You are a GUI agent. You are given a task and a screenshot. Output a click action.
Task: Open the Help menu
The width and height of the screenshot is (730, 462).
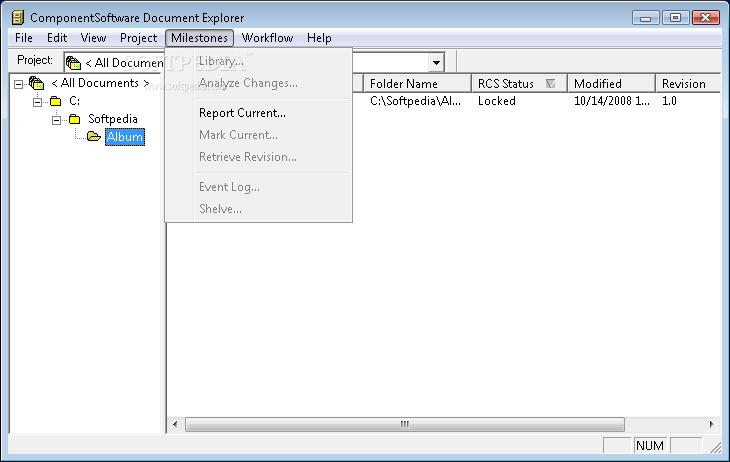pyautogui.click(x=319, y=38)
